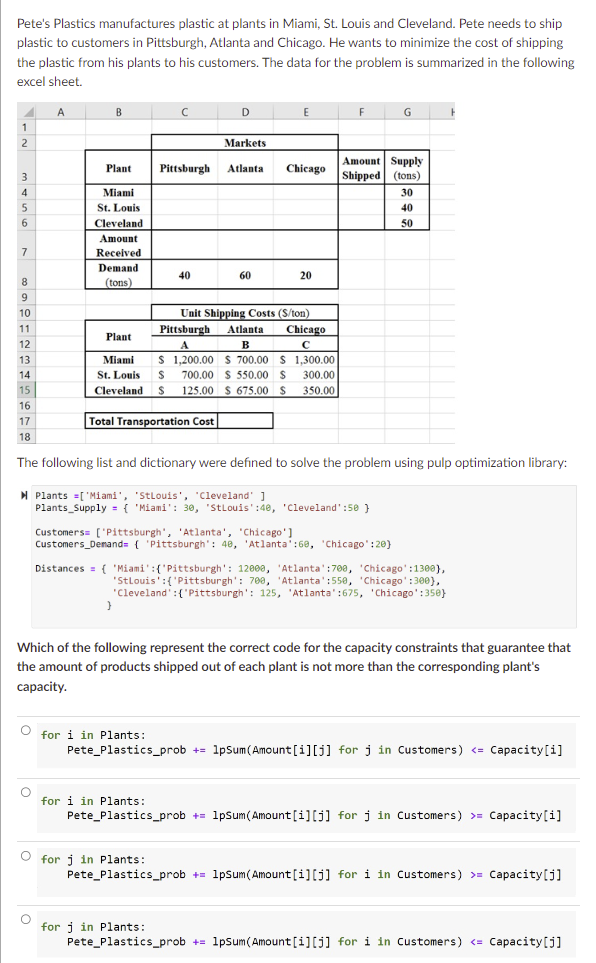Click the Distances dictionary code line

[240, 569]
